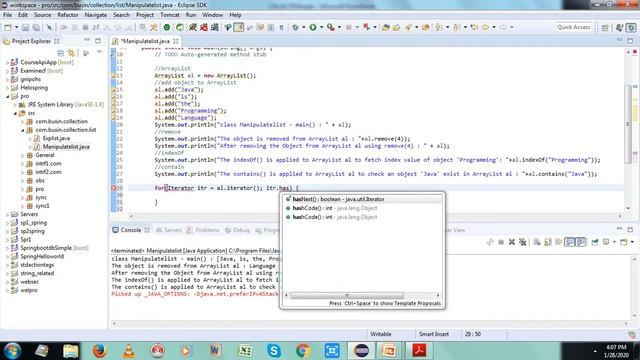
Task: Open the Refactor menu
Action: 68,15
